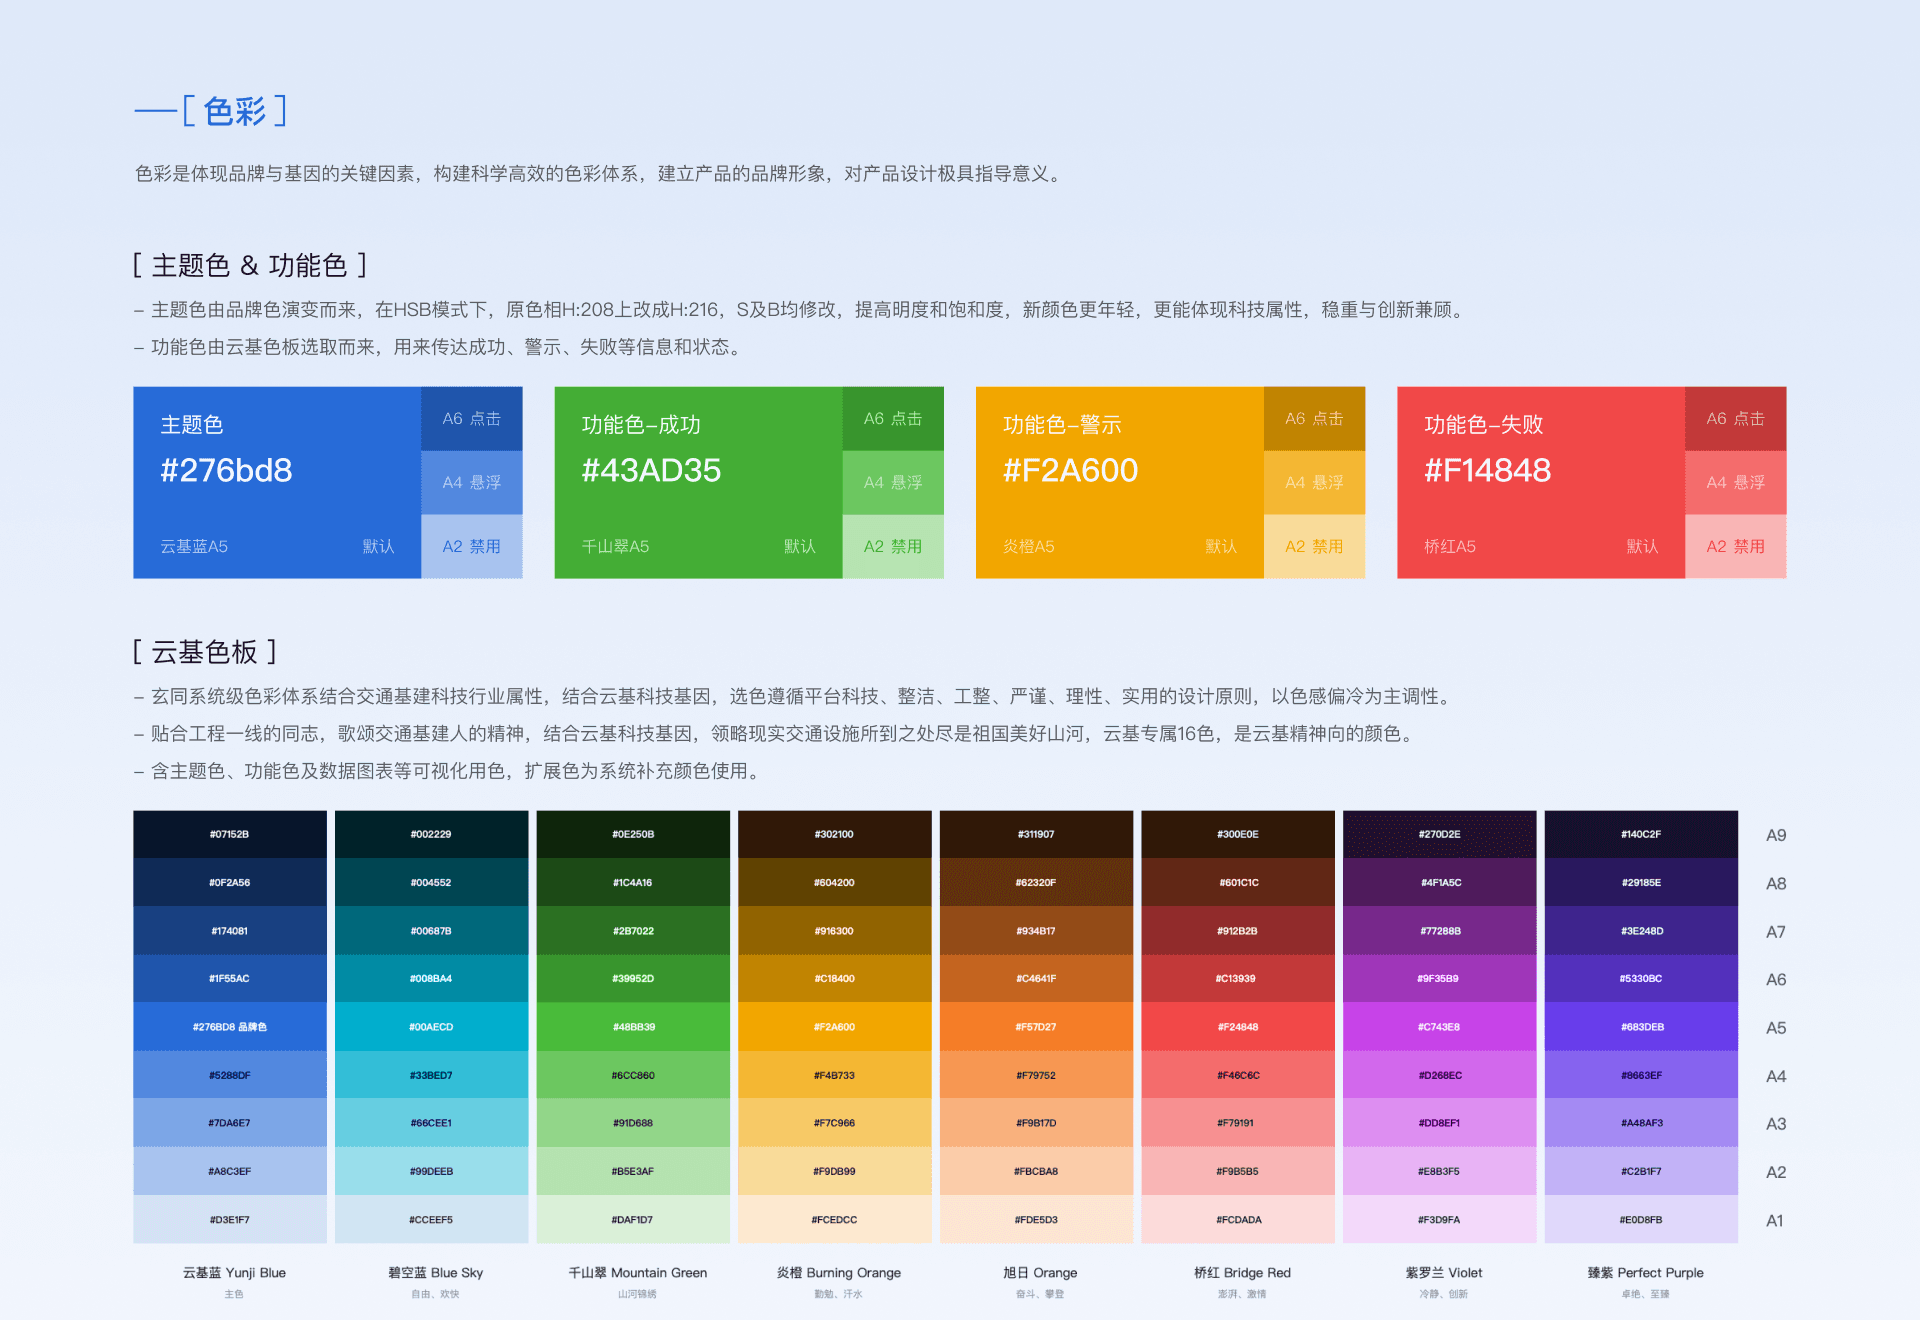Choose the #F57D27 Orange palette cell
Viewport: 1920px width, 1320px height.
click(1036, 1027)
